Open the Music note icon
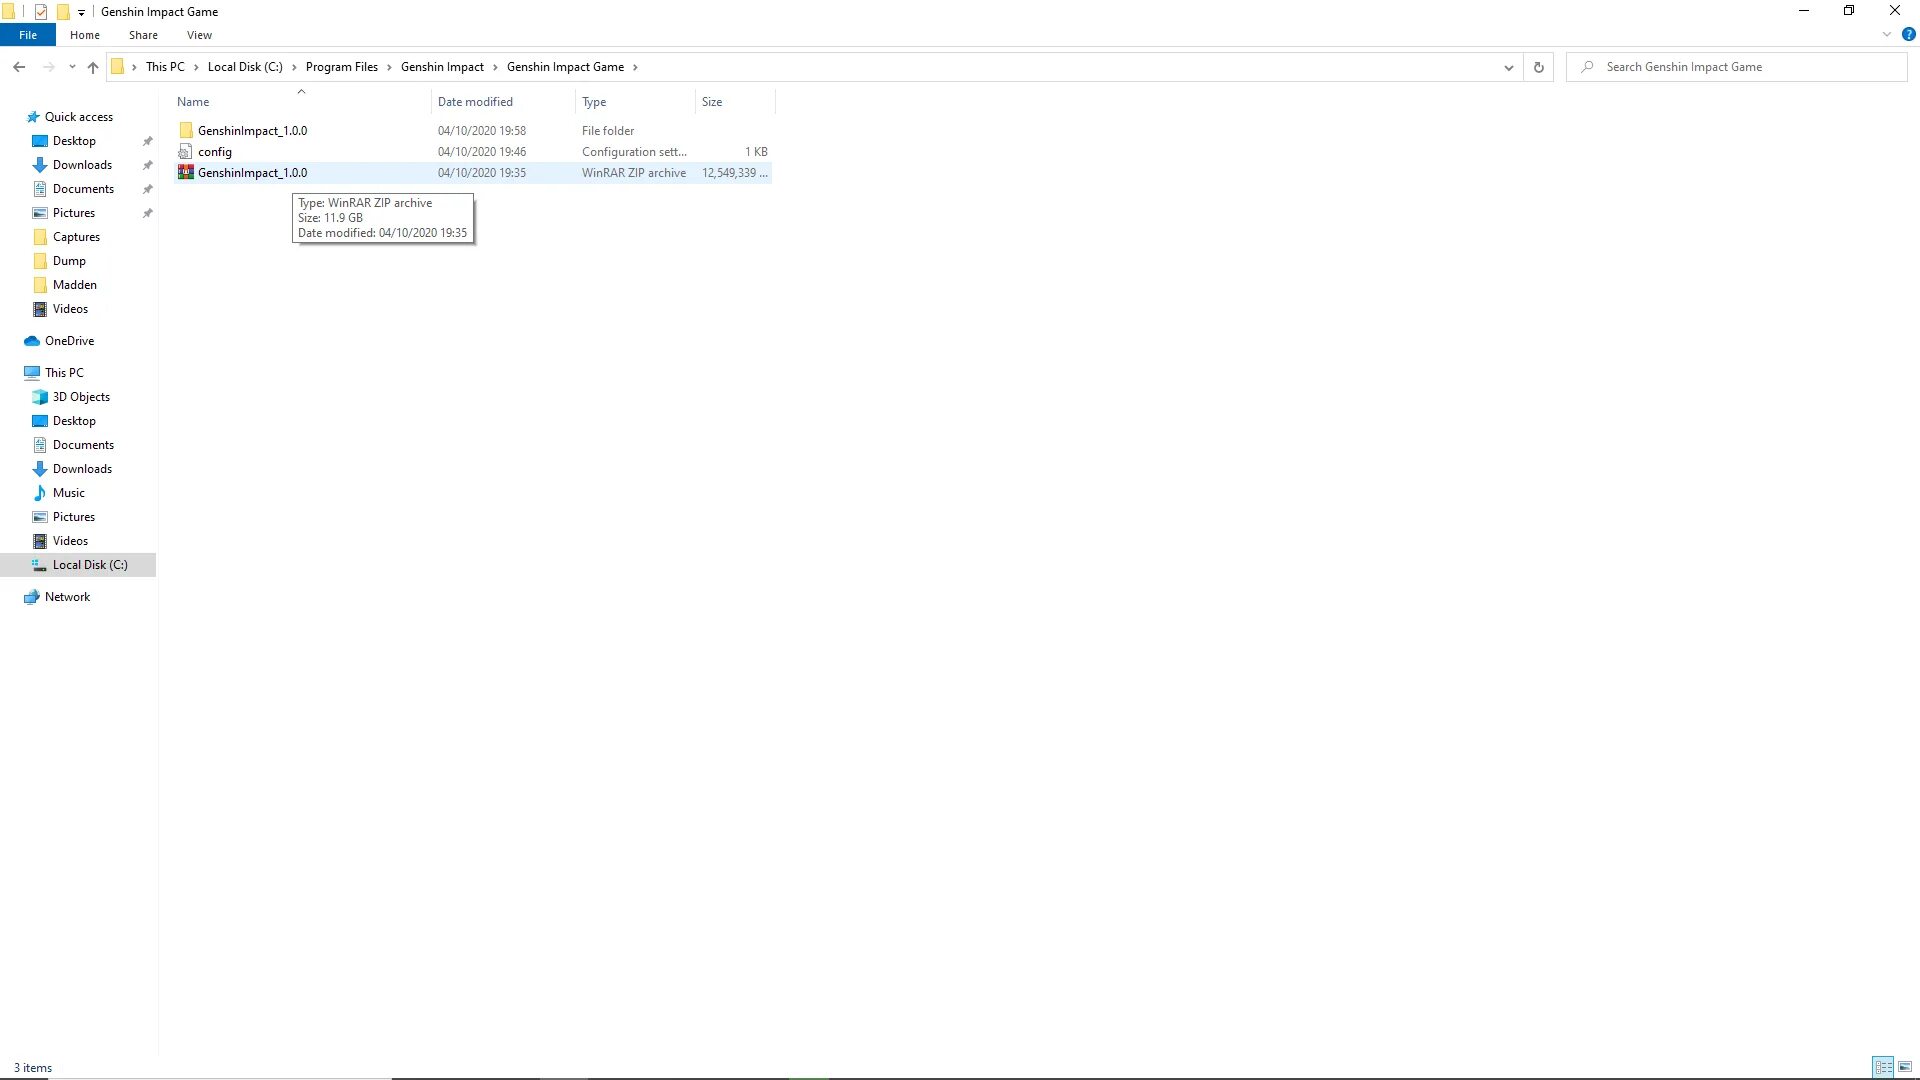The height and width of the screenshot is (1080, 1920). click(x=40, y=493)
